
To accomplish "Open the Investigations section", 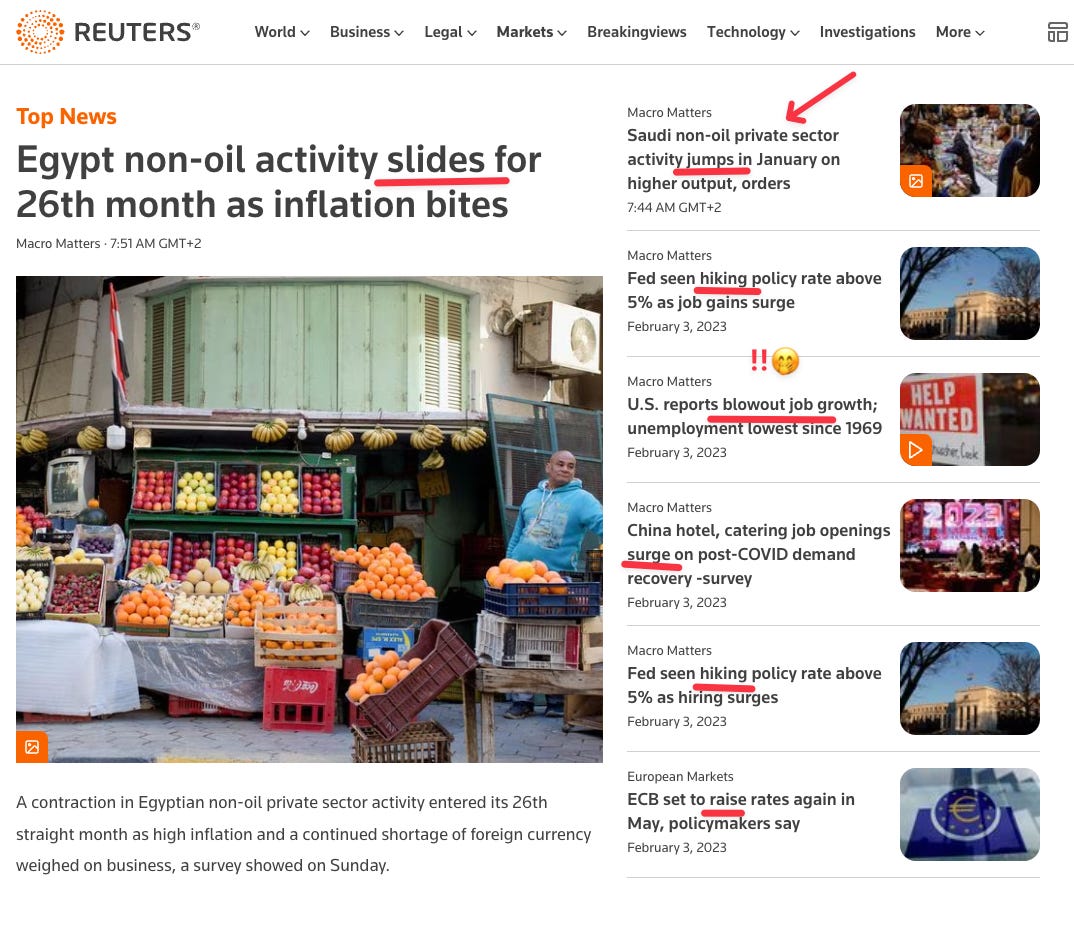I will 867,32.
